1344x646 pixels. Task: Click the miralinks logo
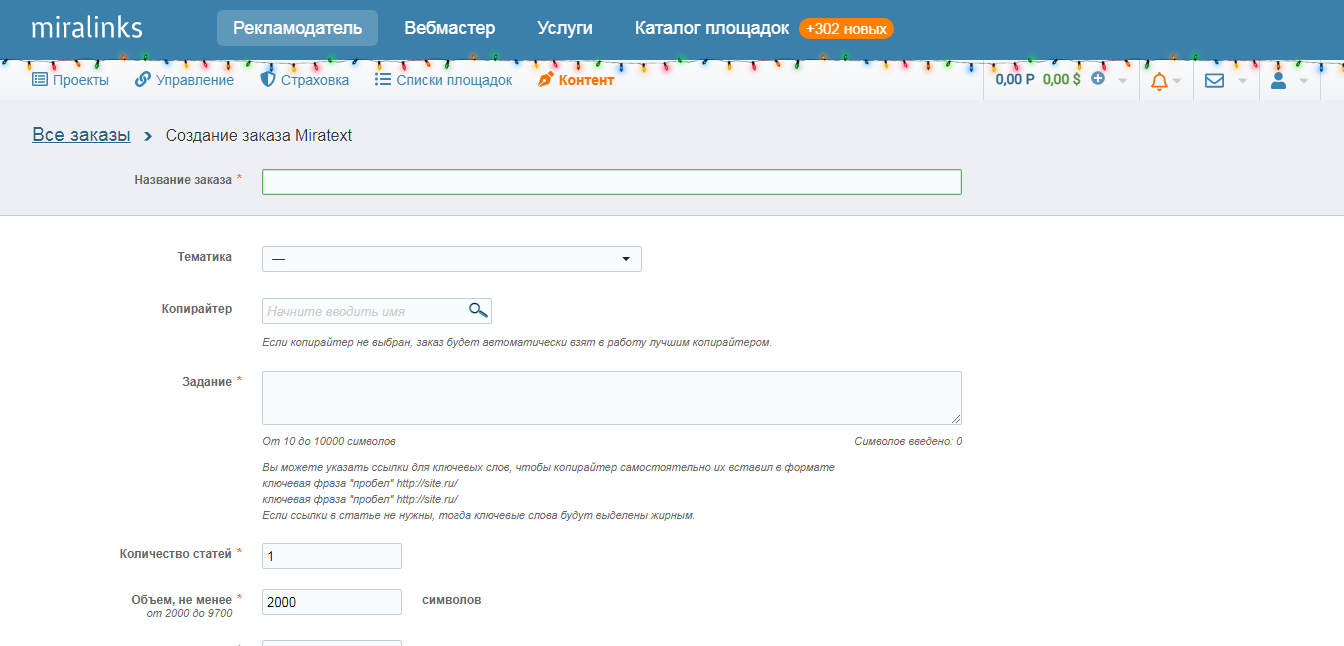pyautogui.click(x=87, y=27)
